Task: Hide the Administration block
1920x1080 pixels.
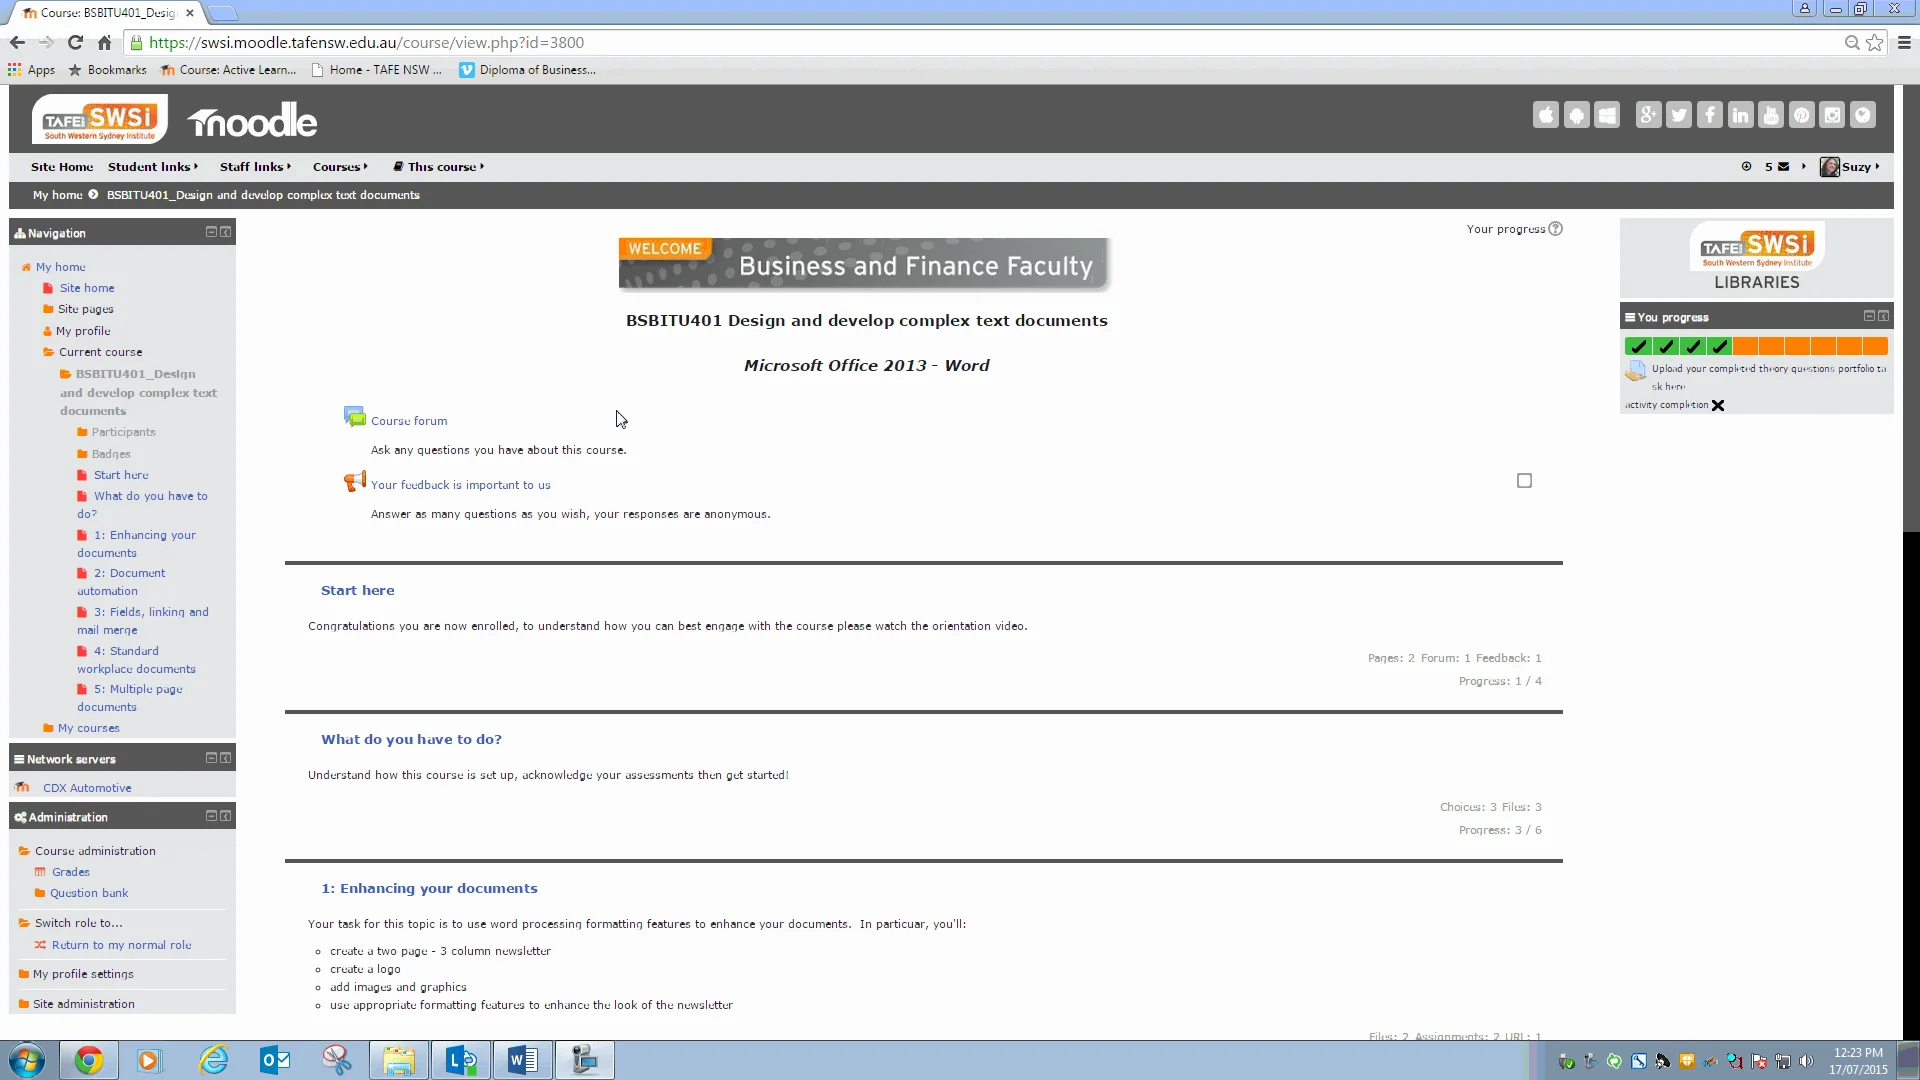Action: coord(211,816)
